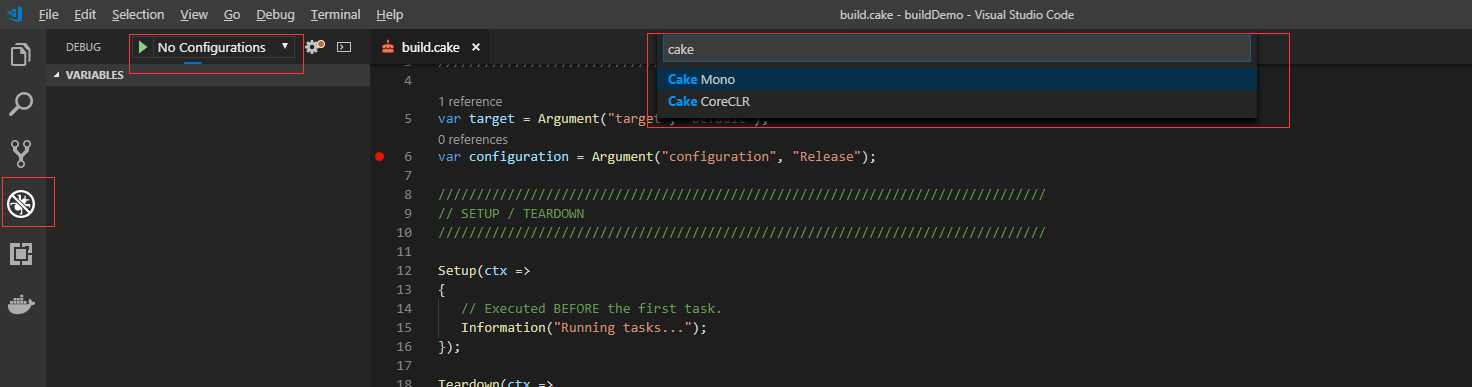Click the quick pick input containing cake
1472x387 pixels.
coord(957,49)
